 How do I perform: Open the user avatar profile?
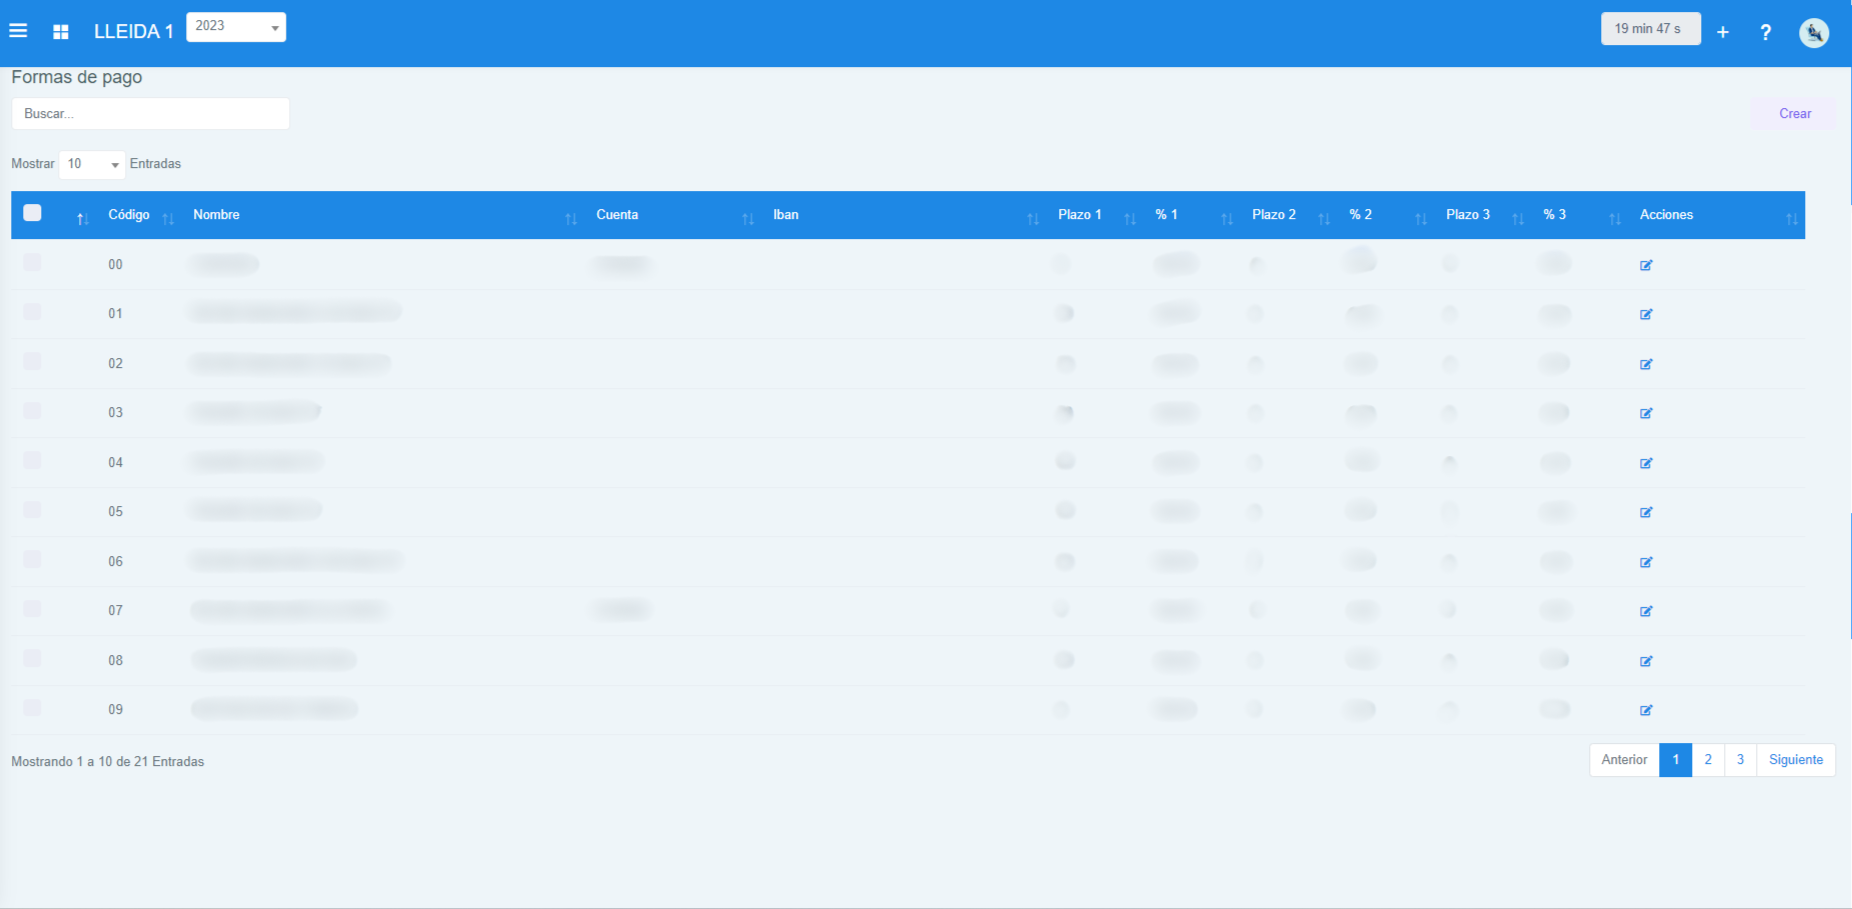[1814, 32]
